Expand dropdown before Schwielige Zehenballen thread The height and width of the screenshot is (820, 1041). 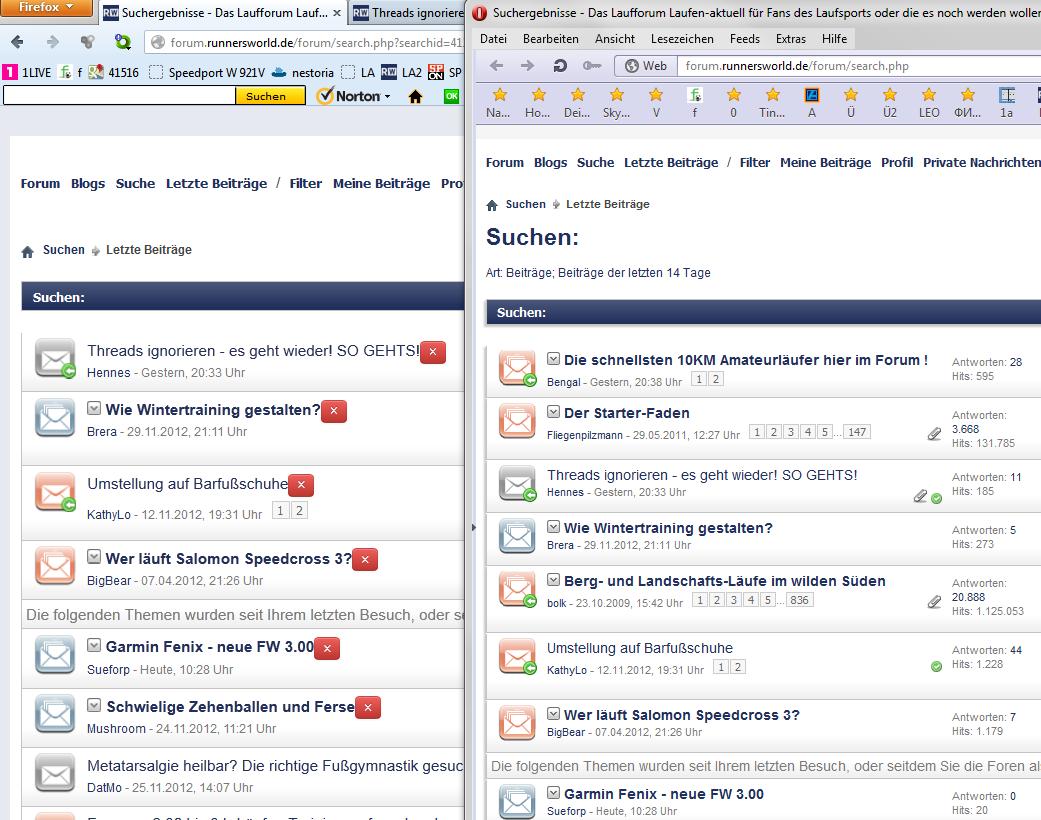(94, 705)
